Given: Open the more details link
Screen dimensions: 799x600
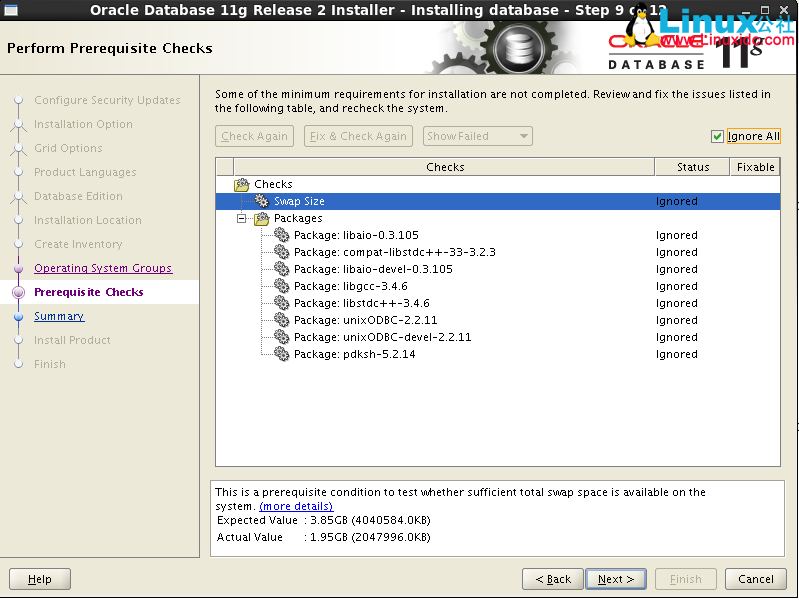Looking at the screenshot, I should 296,506.
